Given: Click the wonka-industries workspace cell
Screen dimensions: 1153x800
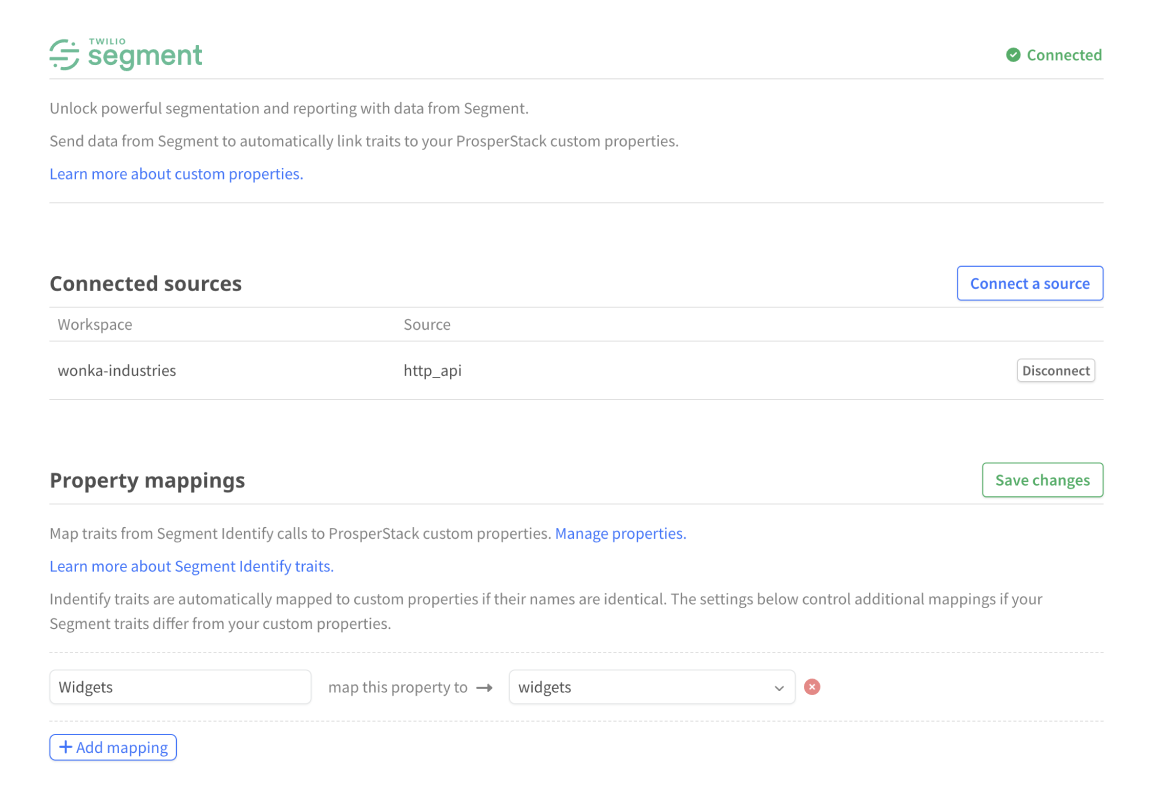Looking at the screenshot, I should [117, 371].
